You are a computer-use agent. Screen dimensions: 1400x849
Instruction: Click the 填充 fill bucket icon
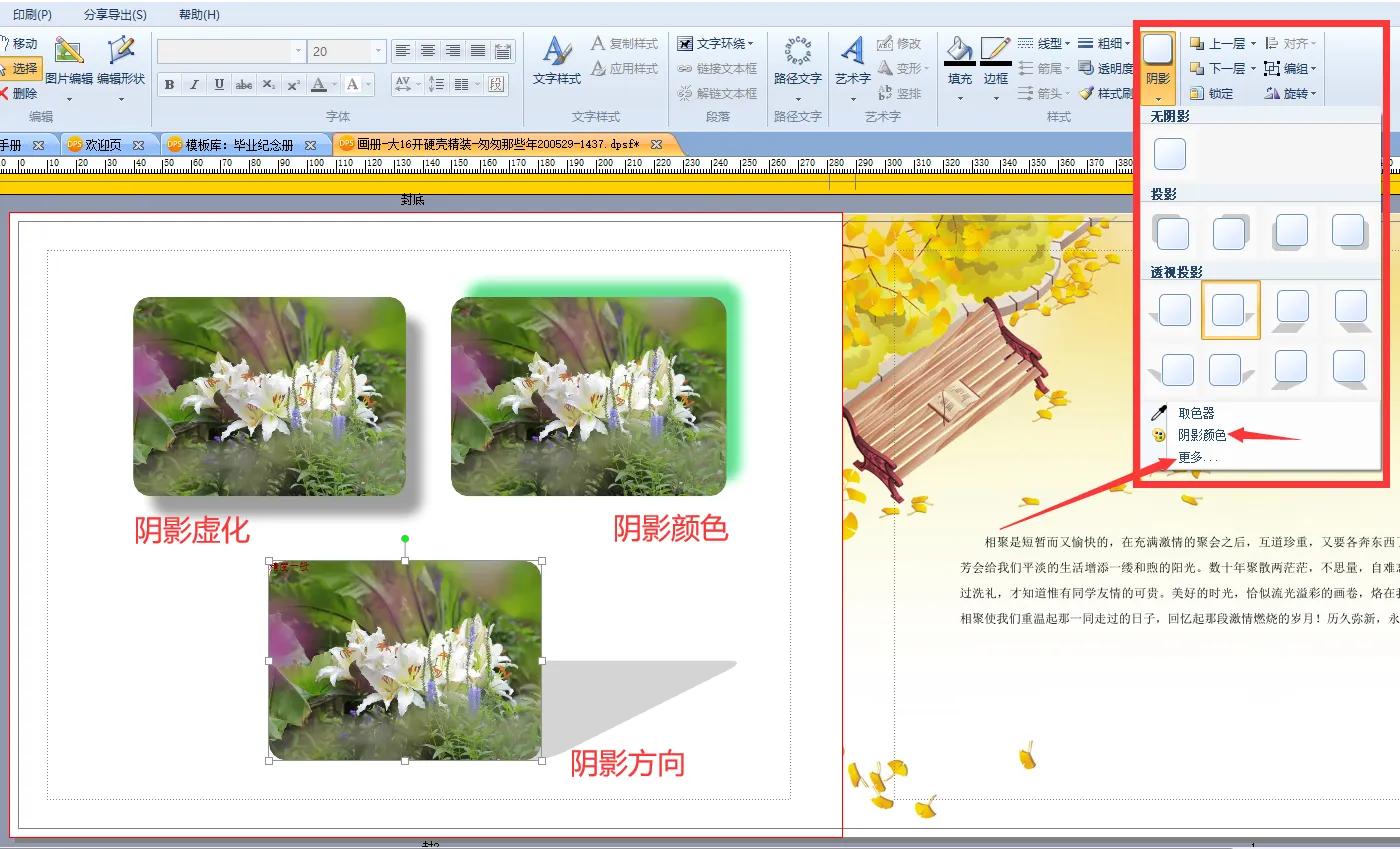point(960,52)
